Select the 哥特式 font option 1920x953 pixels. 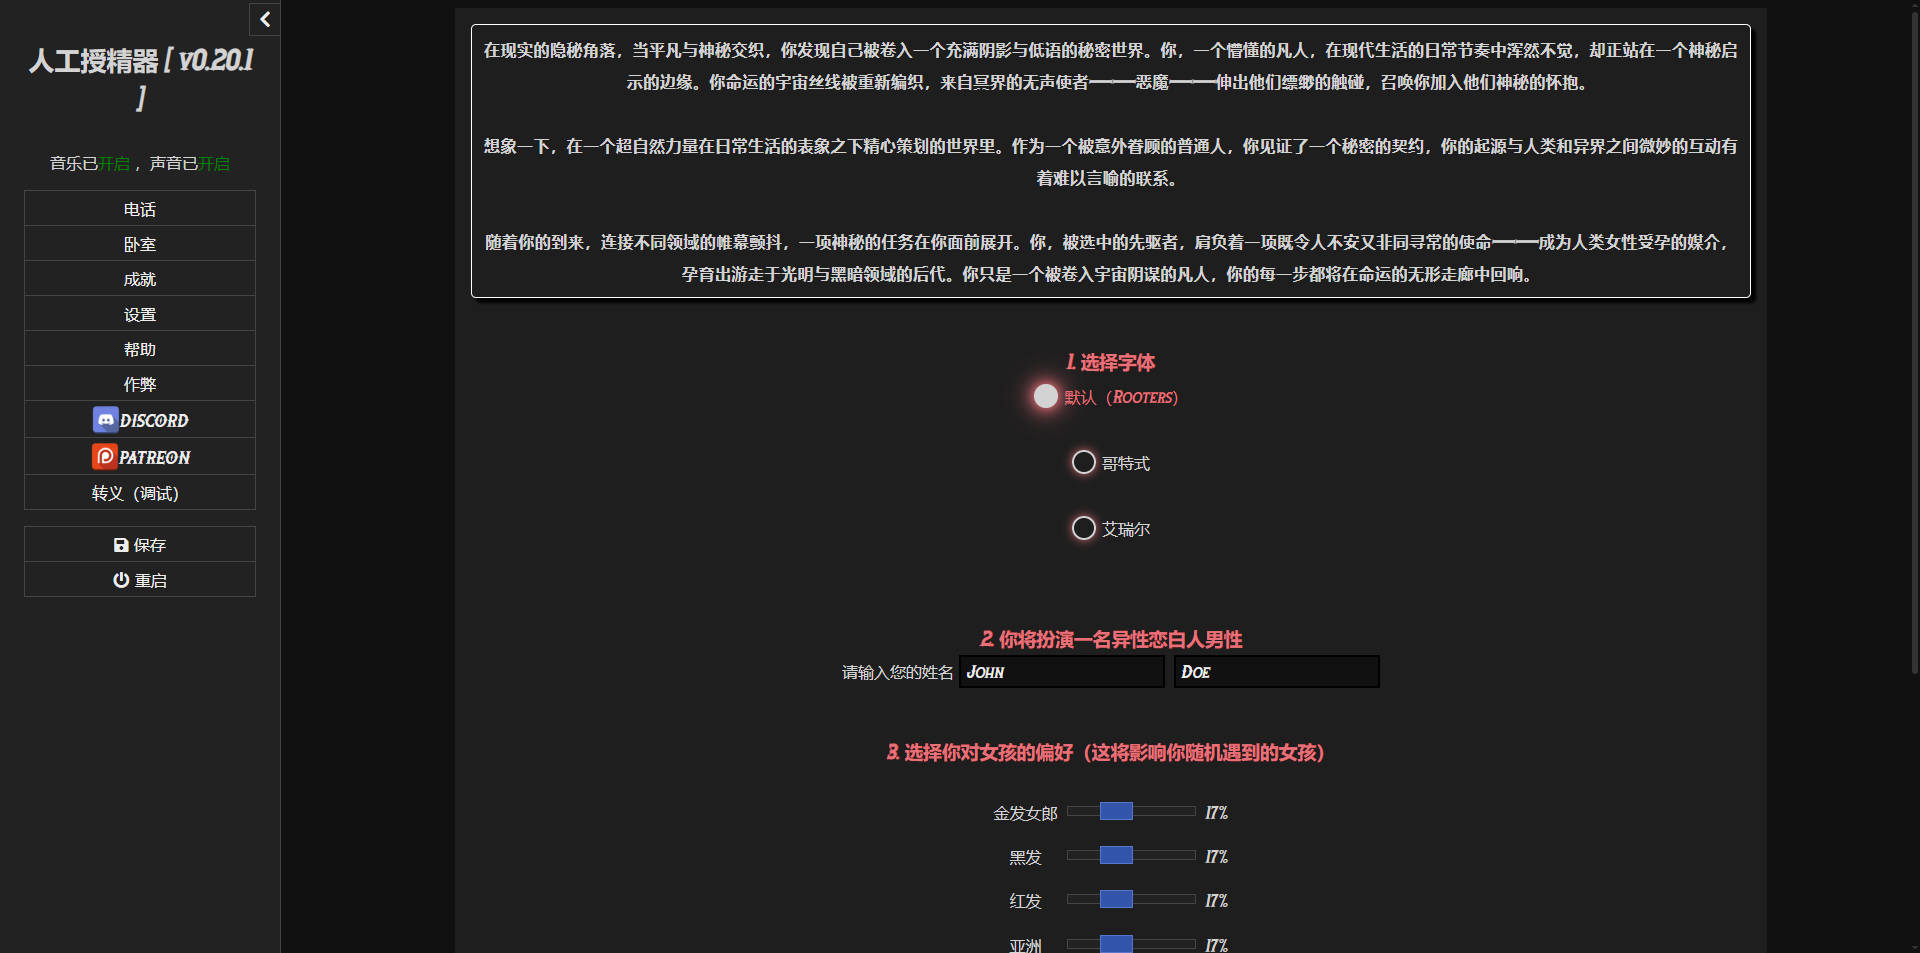click(x=1084, y=463)
